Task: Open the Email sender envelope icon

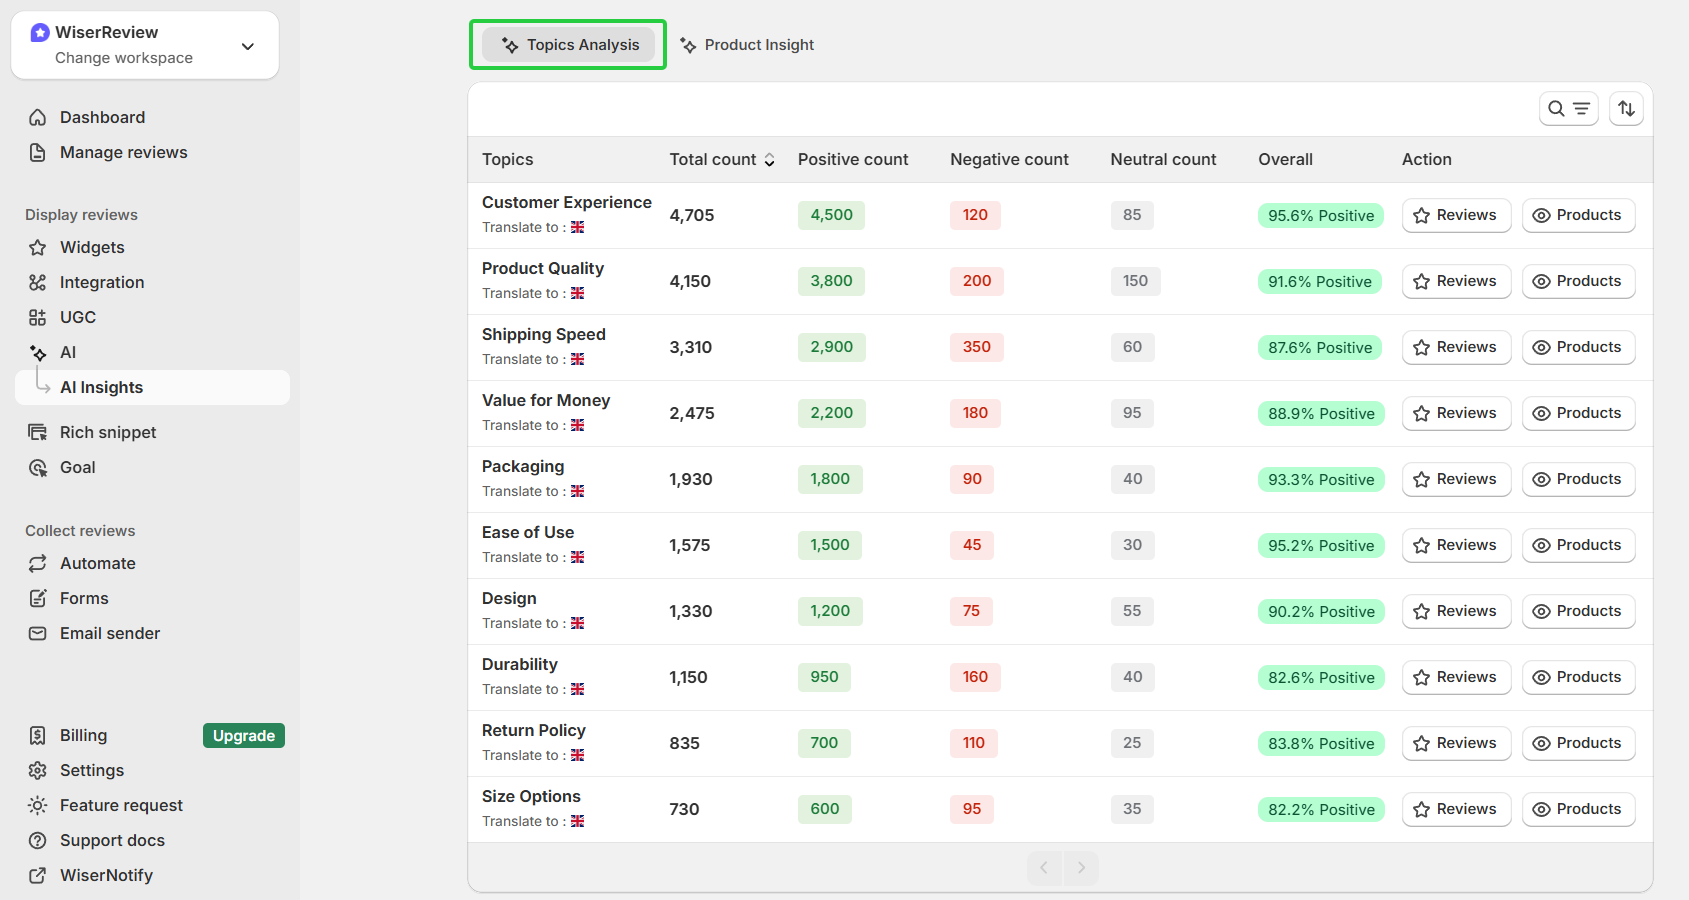Action: (37, 633)
